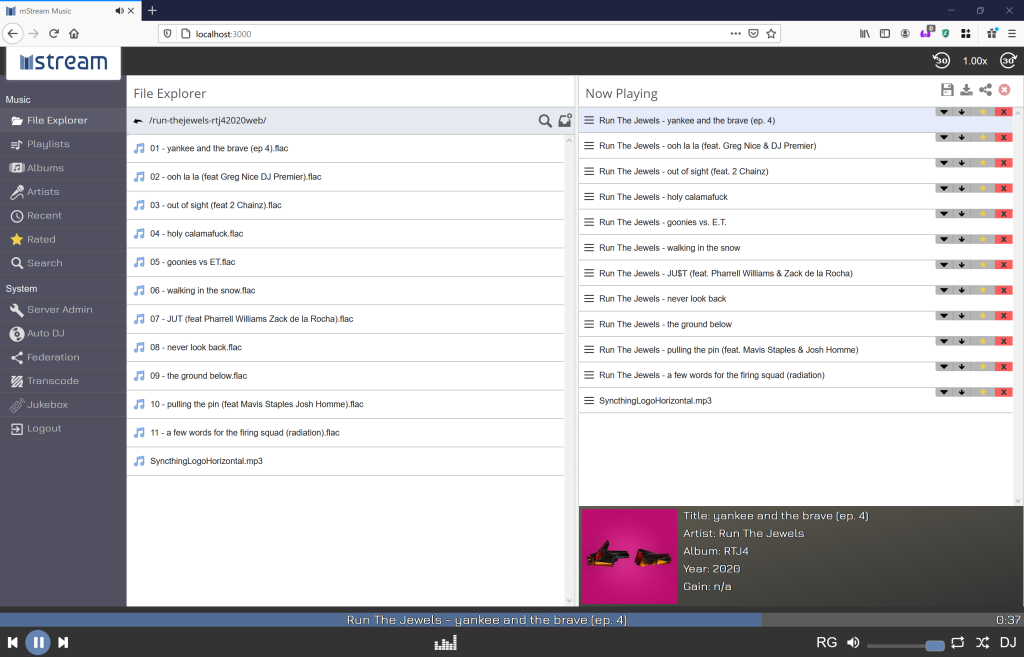1024x657 pixels.
Task: Expand options arrow for 'ooh la la' track
Action: (x=943, y=137)
